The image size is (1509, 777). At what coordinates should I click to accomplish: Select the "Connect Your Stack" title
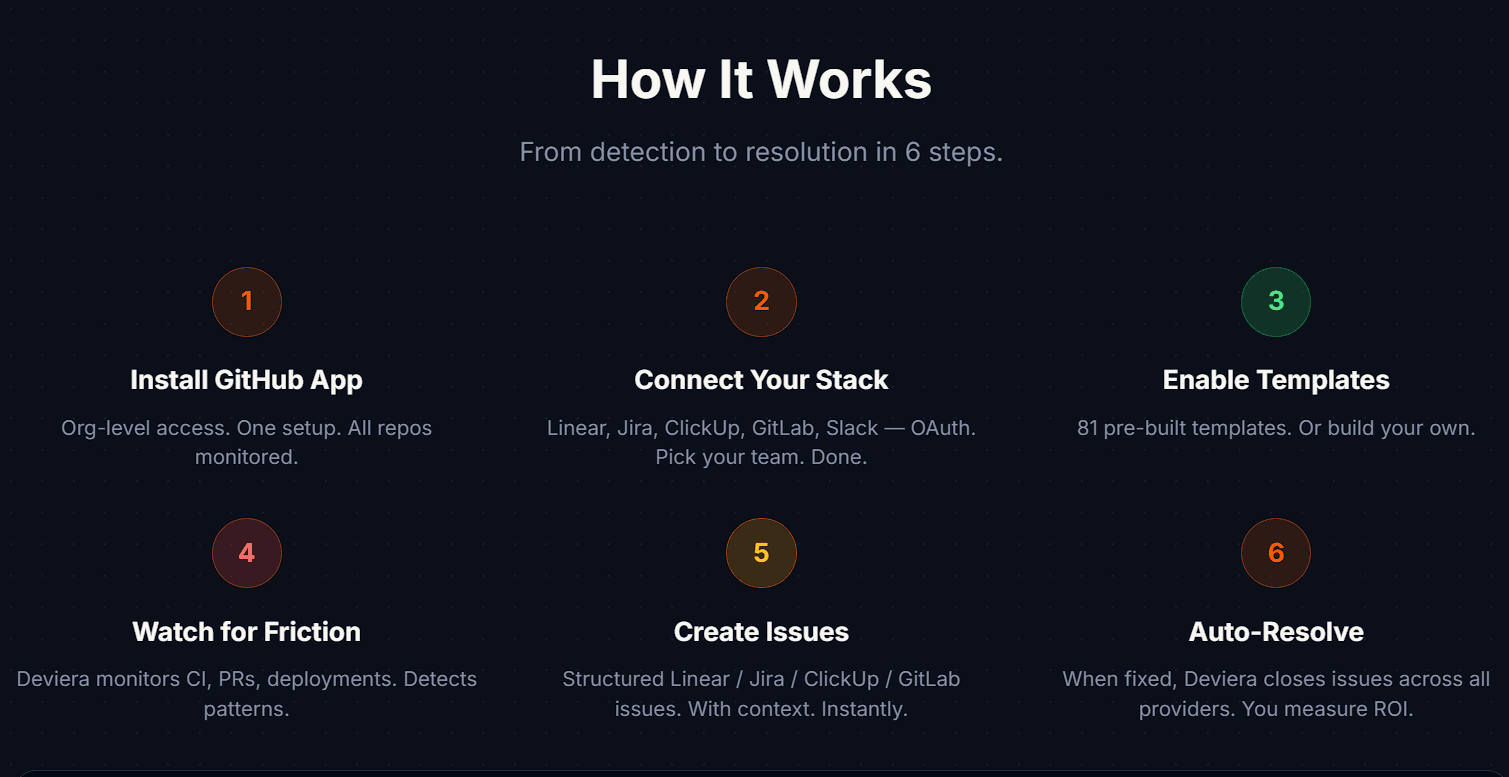(761, 380)
